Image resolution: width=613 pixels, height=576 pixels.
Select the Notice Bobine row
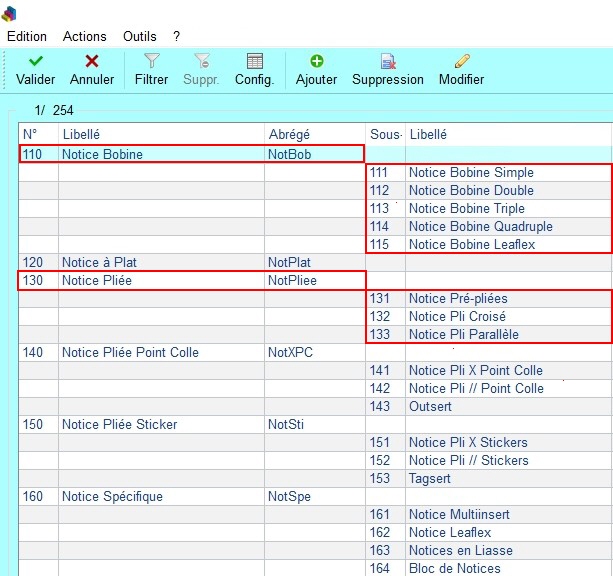click(x=102, y=154)
